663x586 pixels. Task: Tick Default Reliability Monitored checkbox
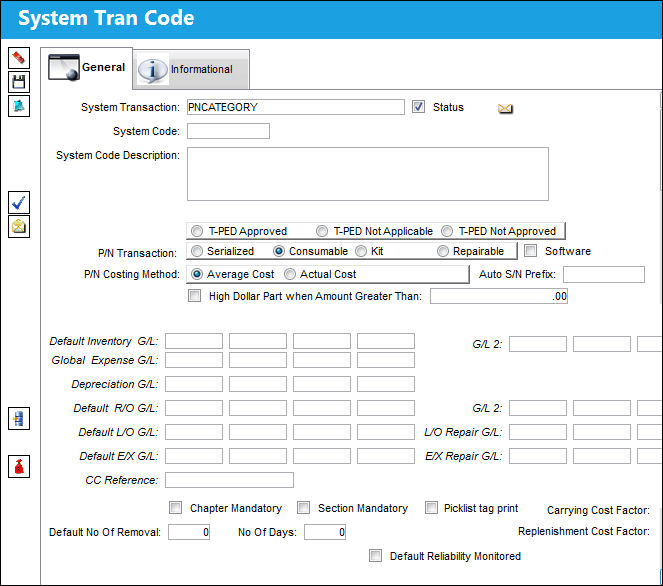pyautogui.click(x=375, y=555)
